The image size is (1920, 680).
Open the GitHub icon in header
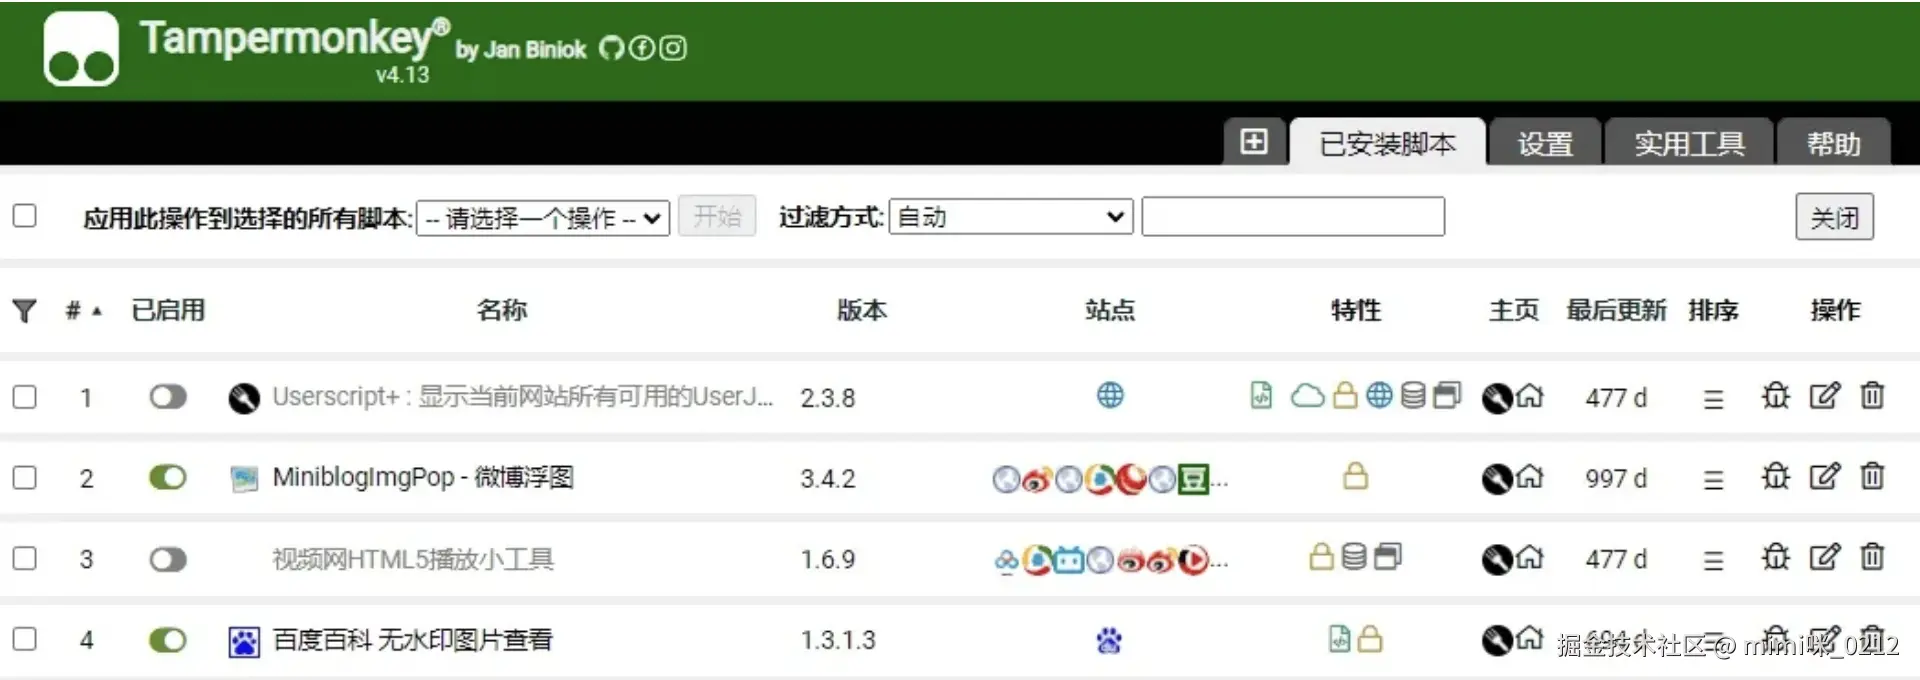611,48
